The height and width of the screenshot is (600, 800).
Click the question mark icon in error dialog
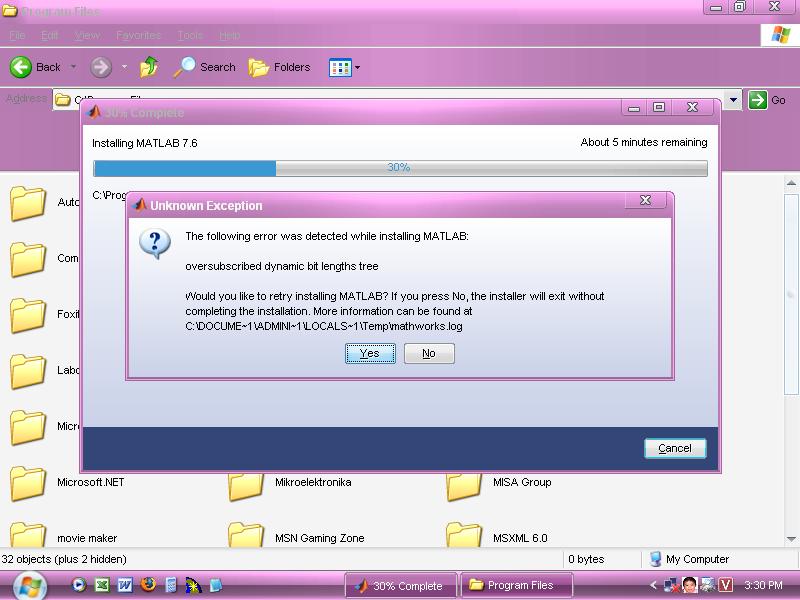[155, 243]
